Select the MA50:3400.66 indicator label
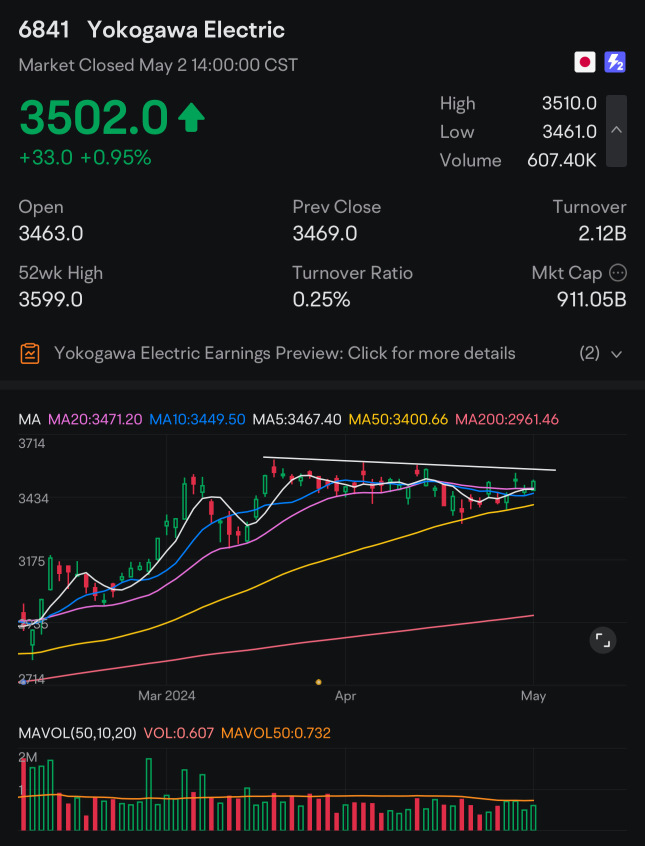 398,419
